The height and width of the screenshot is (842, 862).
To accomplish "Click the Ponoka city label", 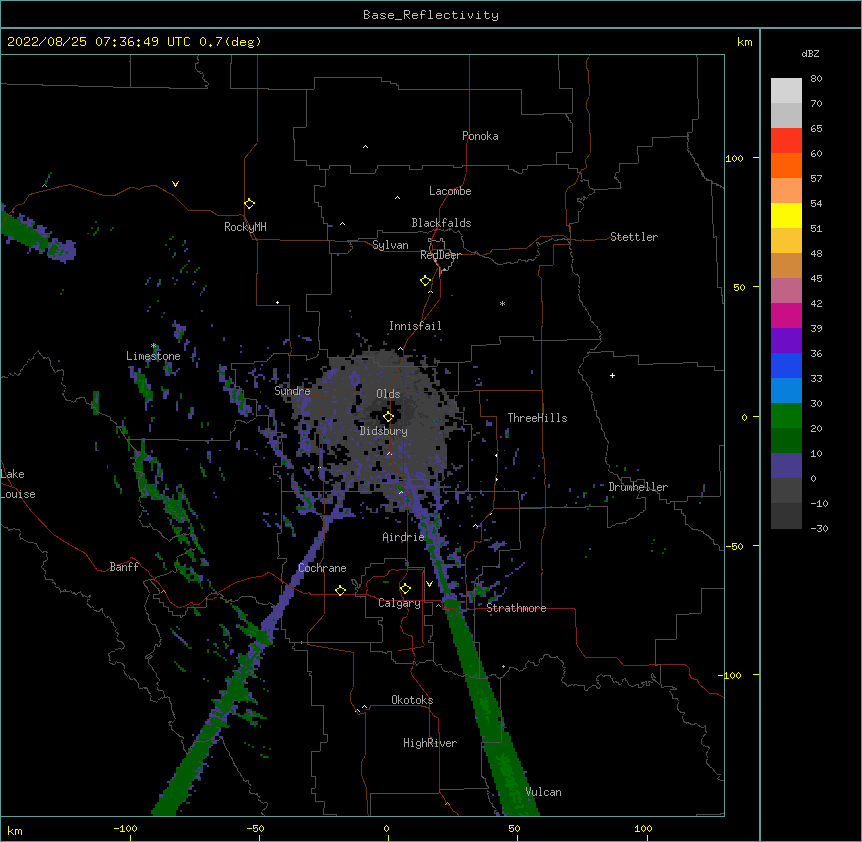I will pos(480,136).
